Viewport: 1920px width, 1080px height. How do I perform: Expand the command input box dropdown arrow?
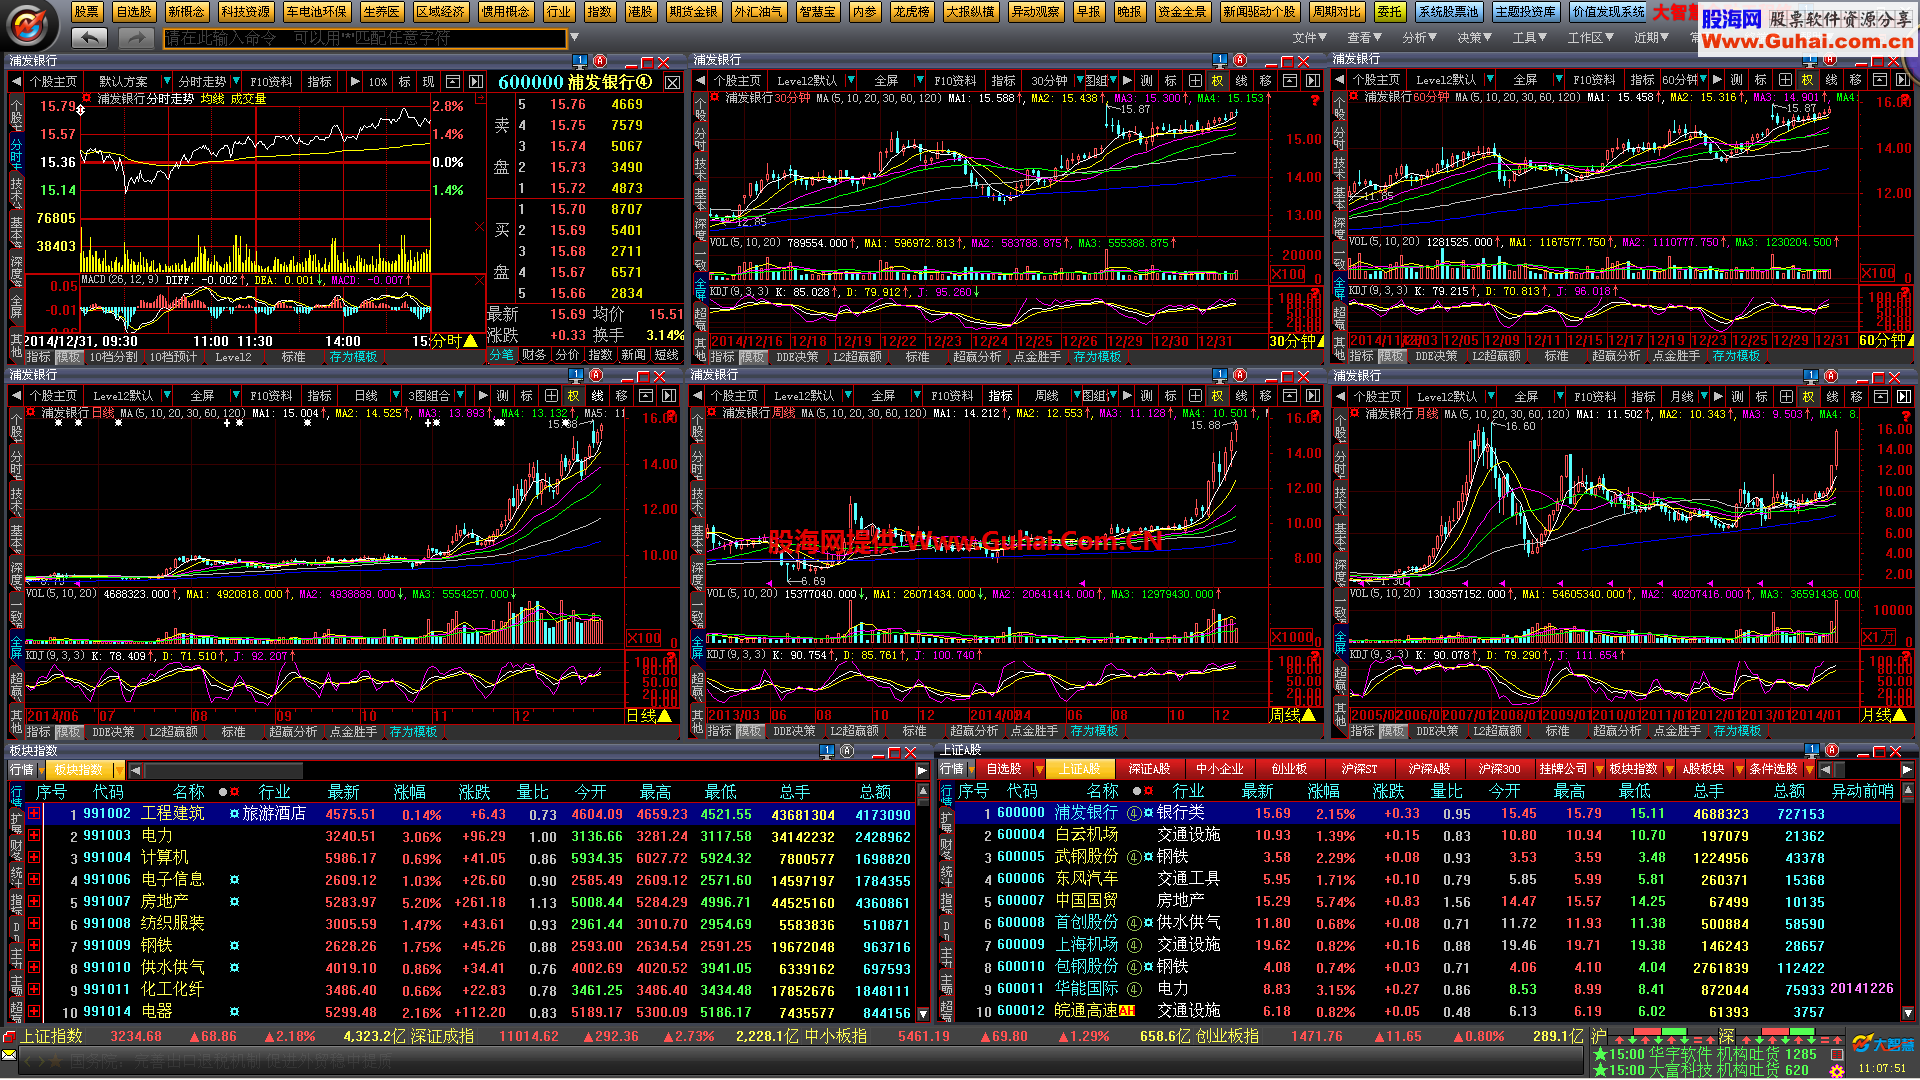(x=574, y=38)
